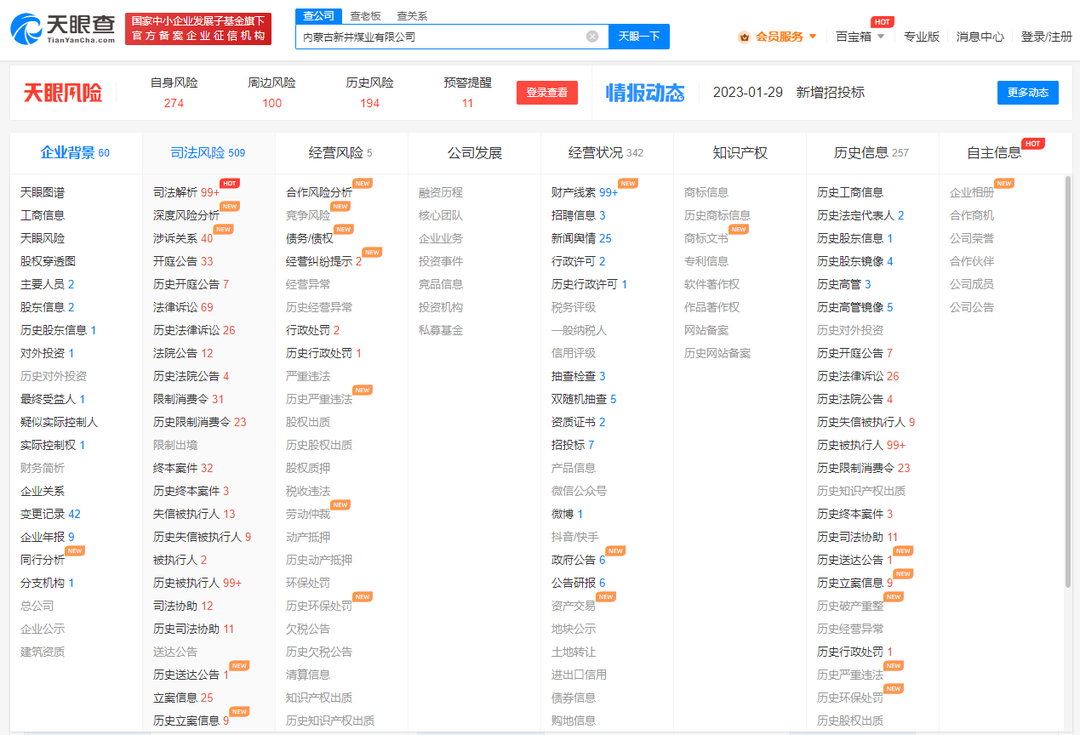Open the 专业版 page
This screenshot has width=1080, height=735.
click(921, 34)
